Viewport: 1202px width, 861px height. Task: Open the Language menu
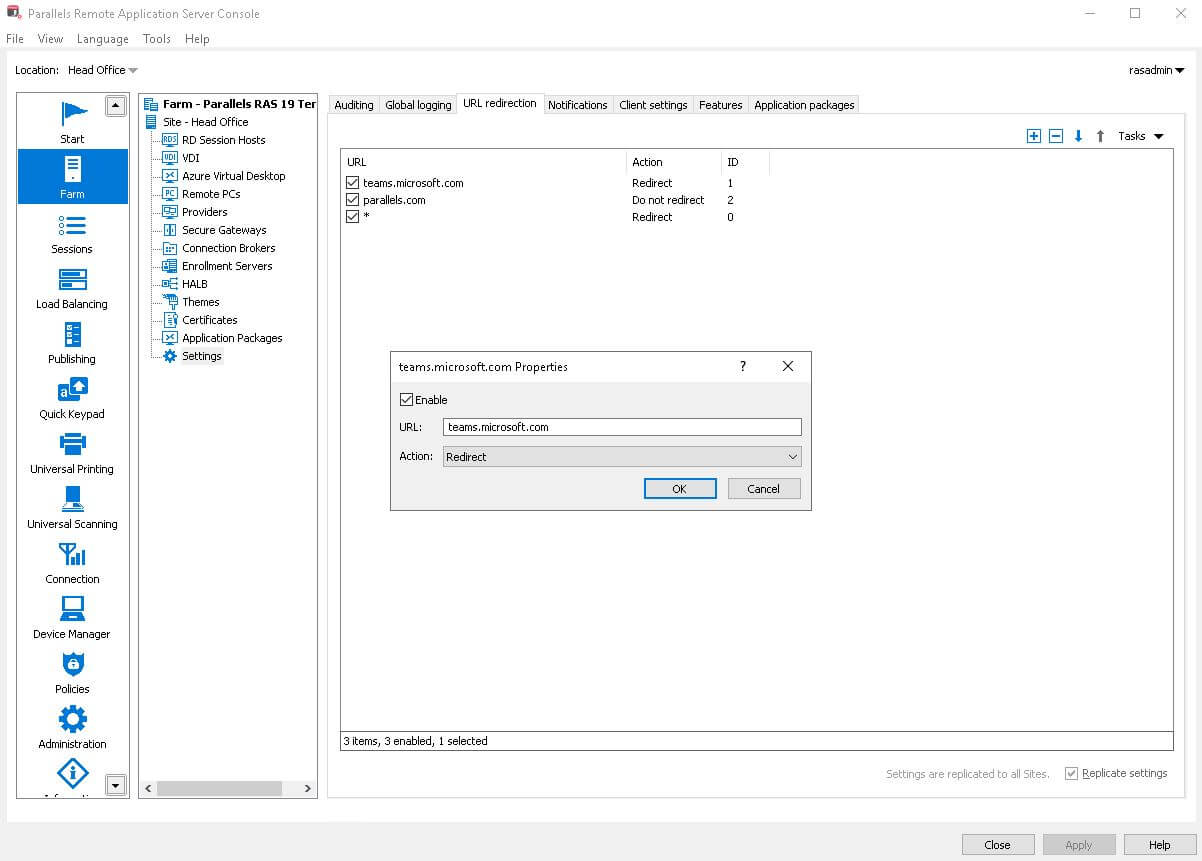pyautogui.click(x=103, y=39)
